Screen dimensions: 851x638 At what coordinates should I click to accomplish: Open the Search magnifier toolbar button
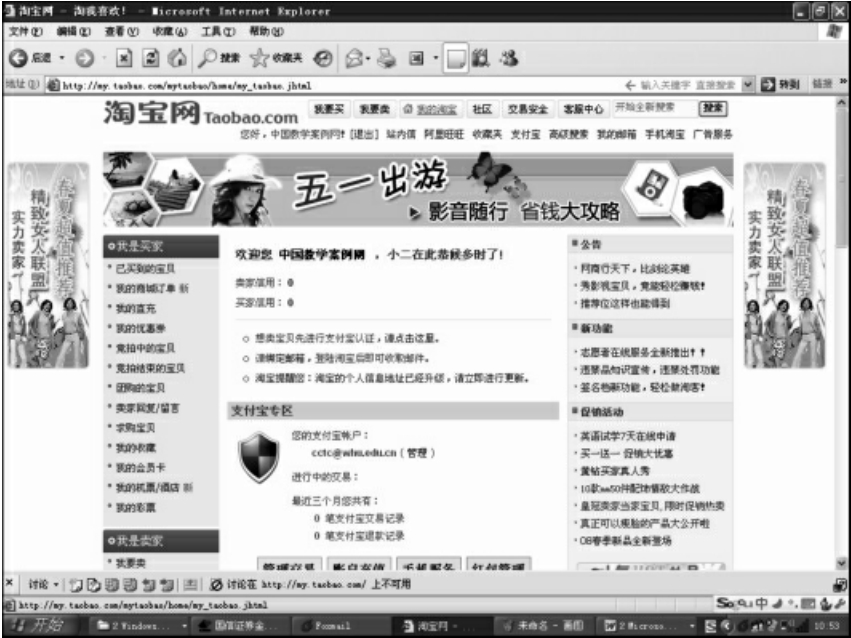pos(218,58)
